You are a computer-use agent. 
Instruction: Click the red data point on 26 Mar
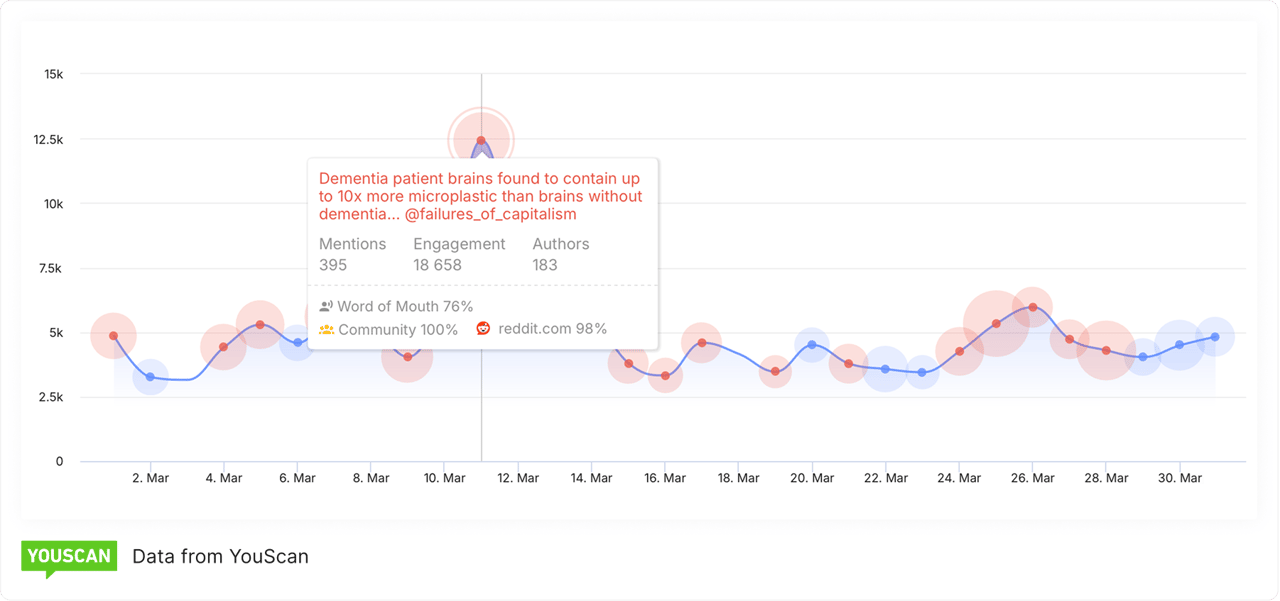point(1033,307)
